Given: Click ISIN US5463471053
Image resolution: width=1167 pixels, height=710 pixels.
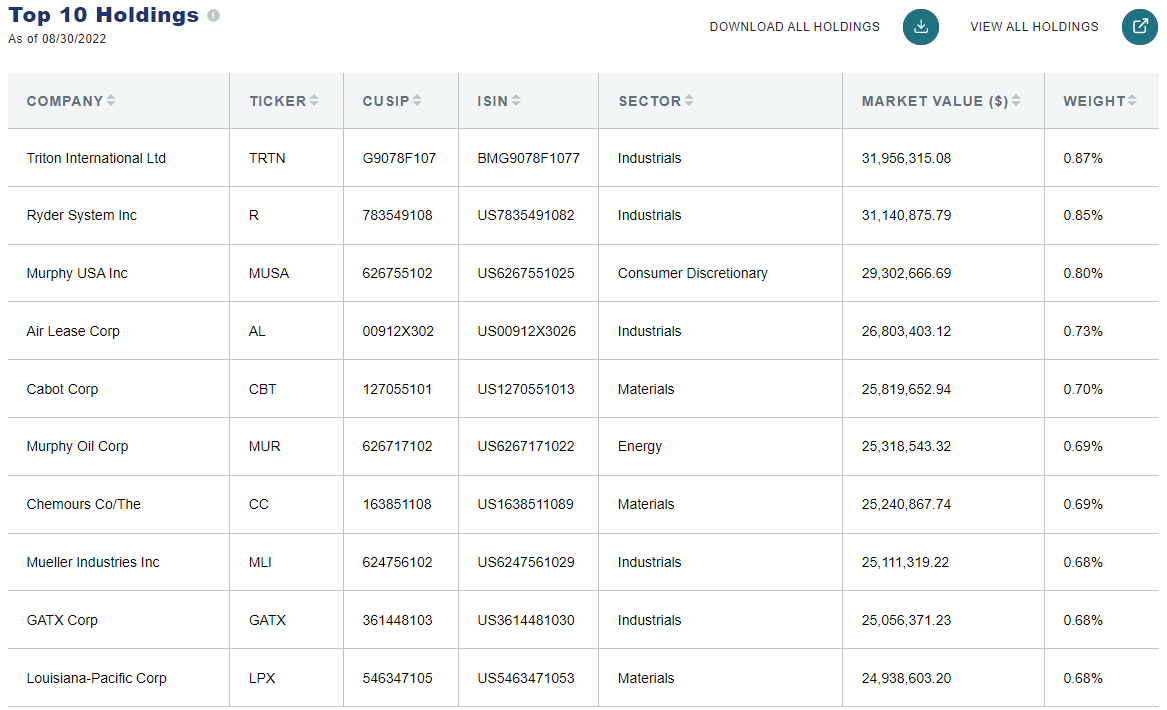Looking at the screenshot, I should (x=526, y=679).
